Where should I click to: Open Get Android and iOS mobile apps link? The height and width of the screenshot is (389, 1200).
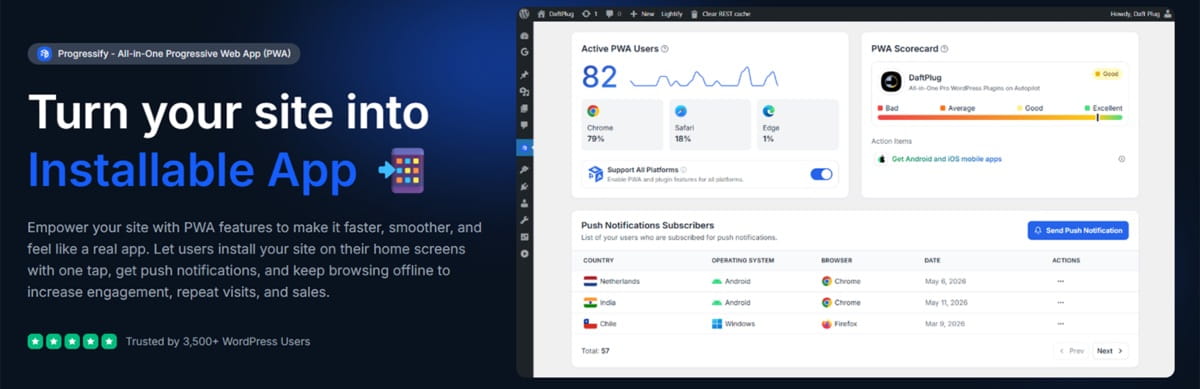[946, 159]
